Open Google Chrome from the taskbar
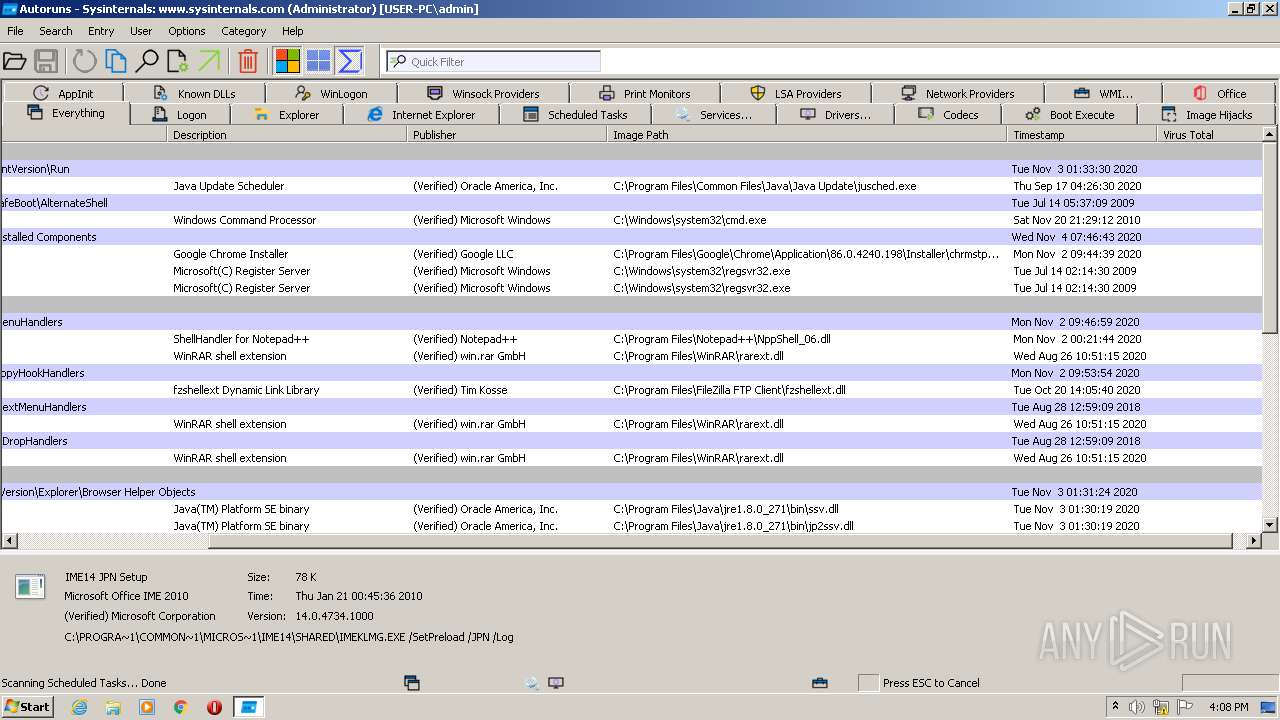1280x720 pixels. tap(180, 707)
